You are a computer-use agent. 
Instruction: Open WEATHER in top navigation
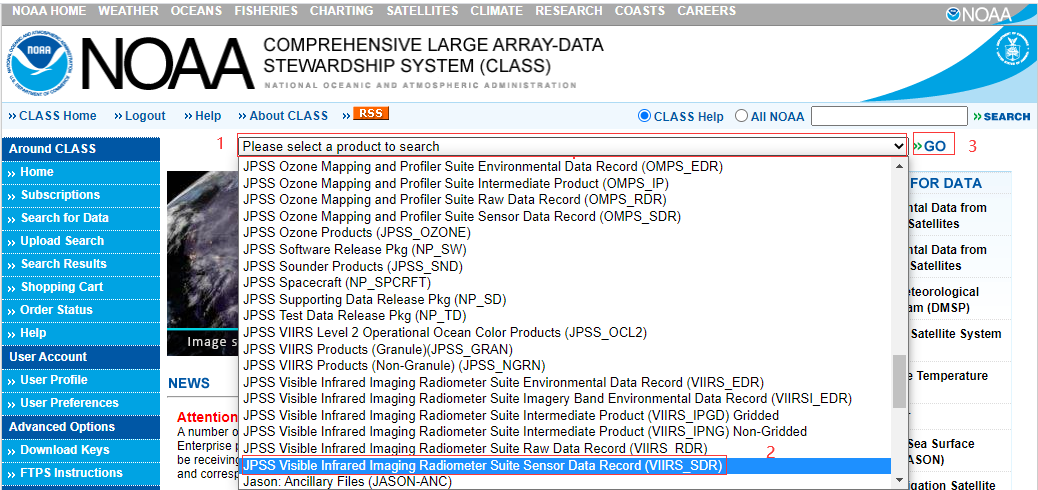tap(129, 11)
